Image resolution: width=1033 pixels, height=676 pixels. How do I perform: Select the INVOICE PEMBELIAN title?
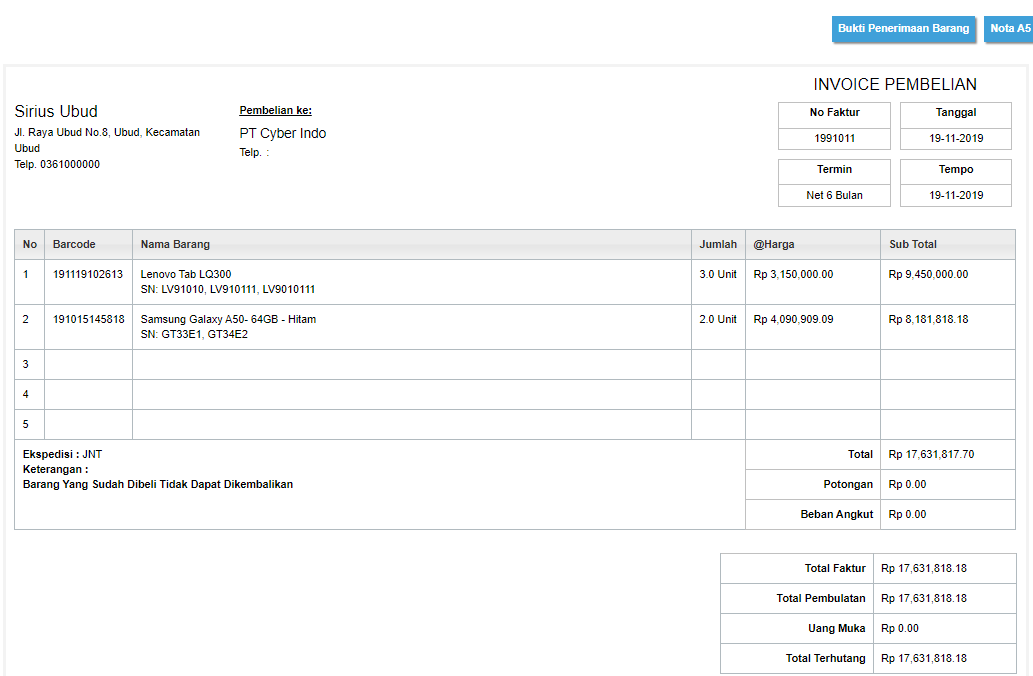tap(895, 84)
